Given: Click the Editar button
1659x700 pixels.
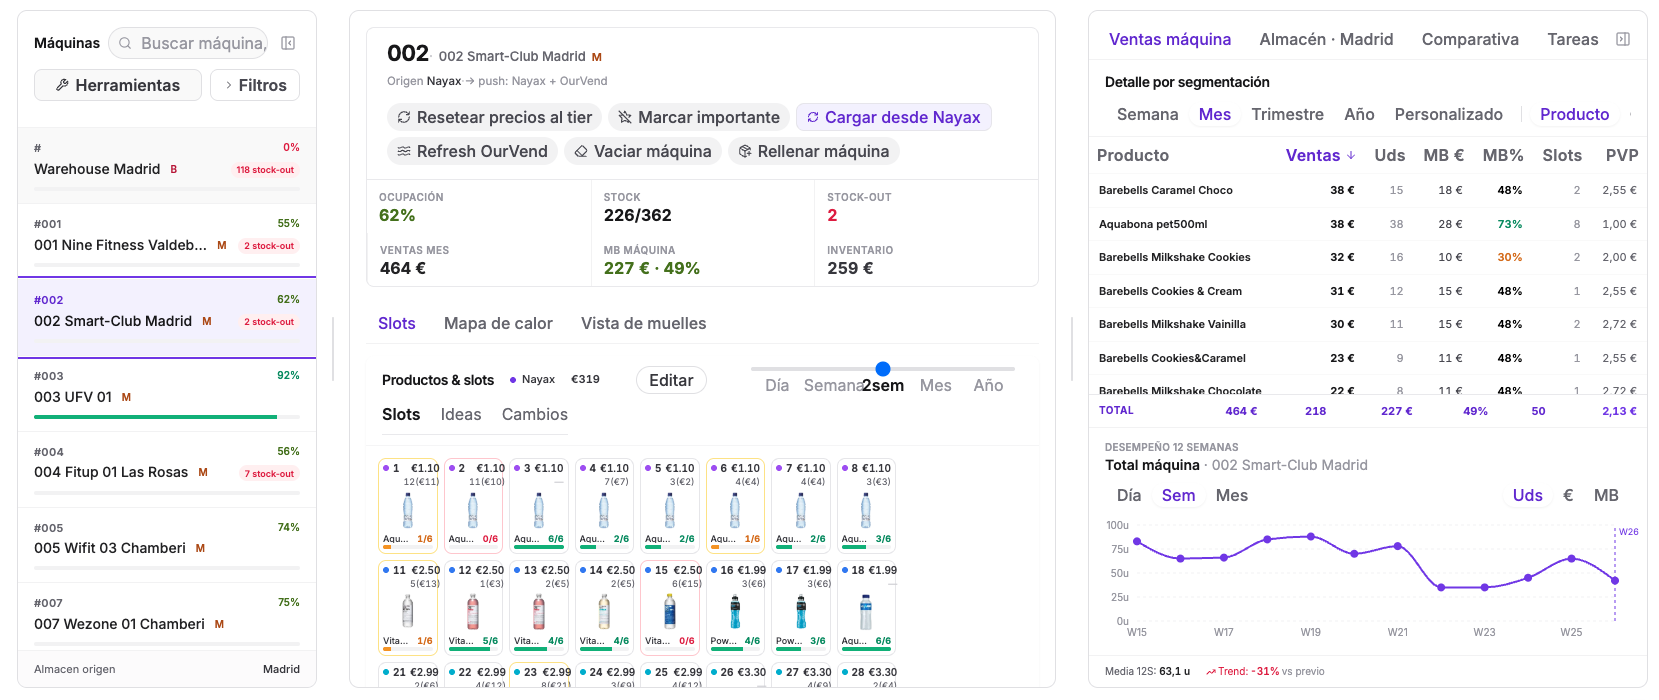Looking at the screenshot, I should coord(671,380).
